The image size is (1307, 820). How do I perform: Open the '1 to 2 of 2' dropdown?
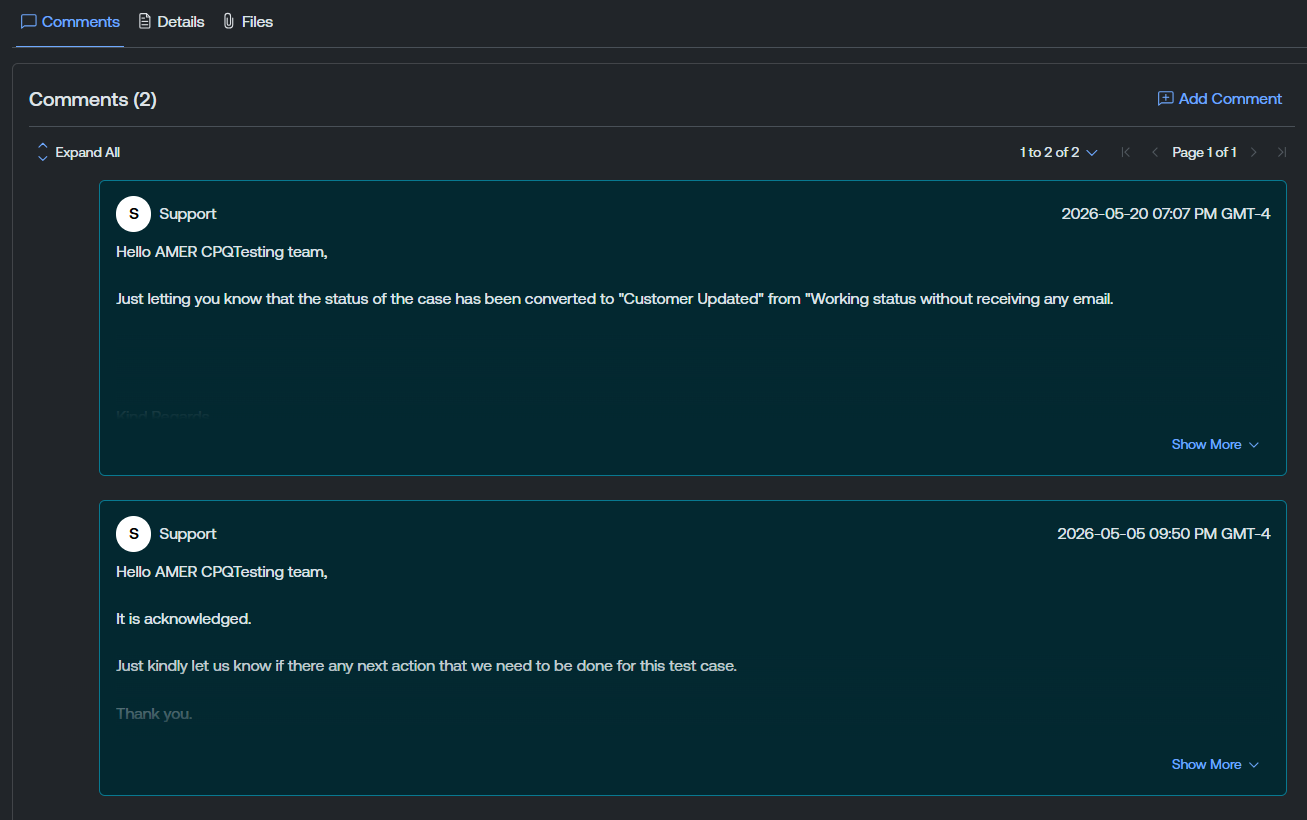click(1059, 152)
